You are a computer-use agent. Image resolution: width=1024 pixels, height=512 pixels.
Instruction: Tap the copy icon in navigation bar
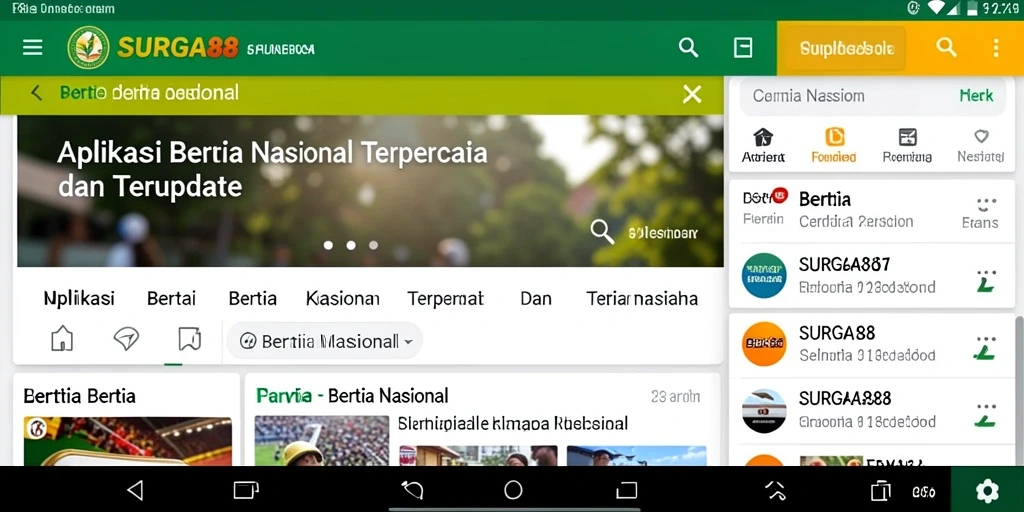[881, 490]
